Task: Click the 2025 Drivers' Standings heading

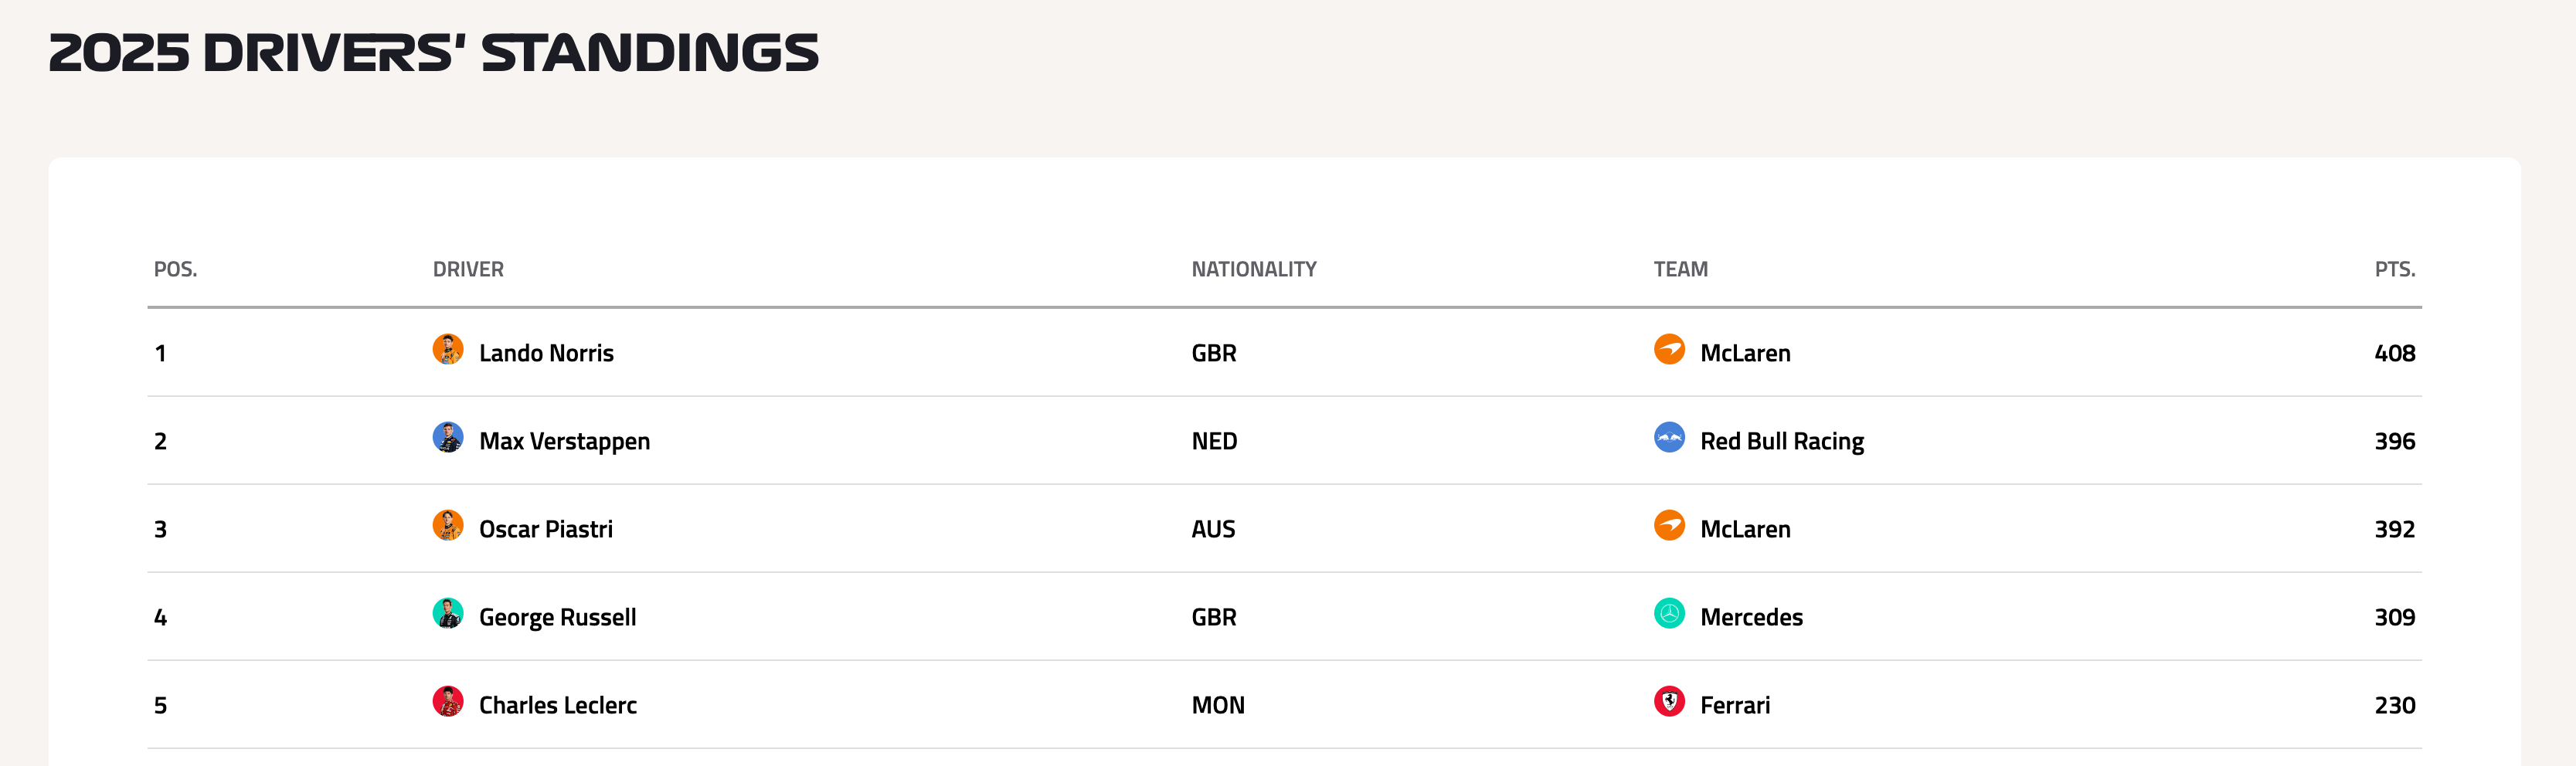Action: pyautogui.click(x=433, y=53)
